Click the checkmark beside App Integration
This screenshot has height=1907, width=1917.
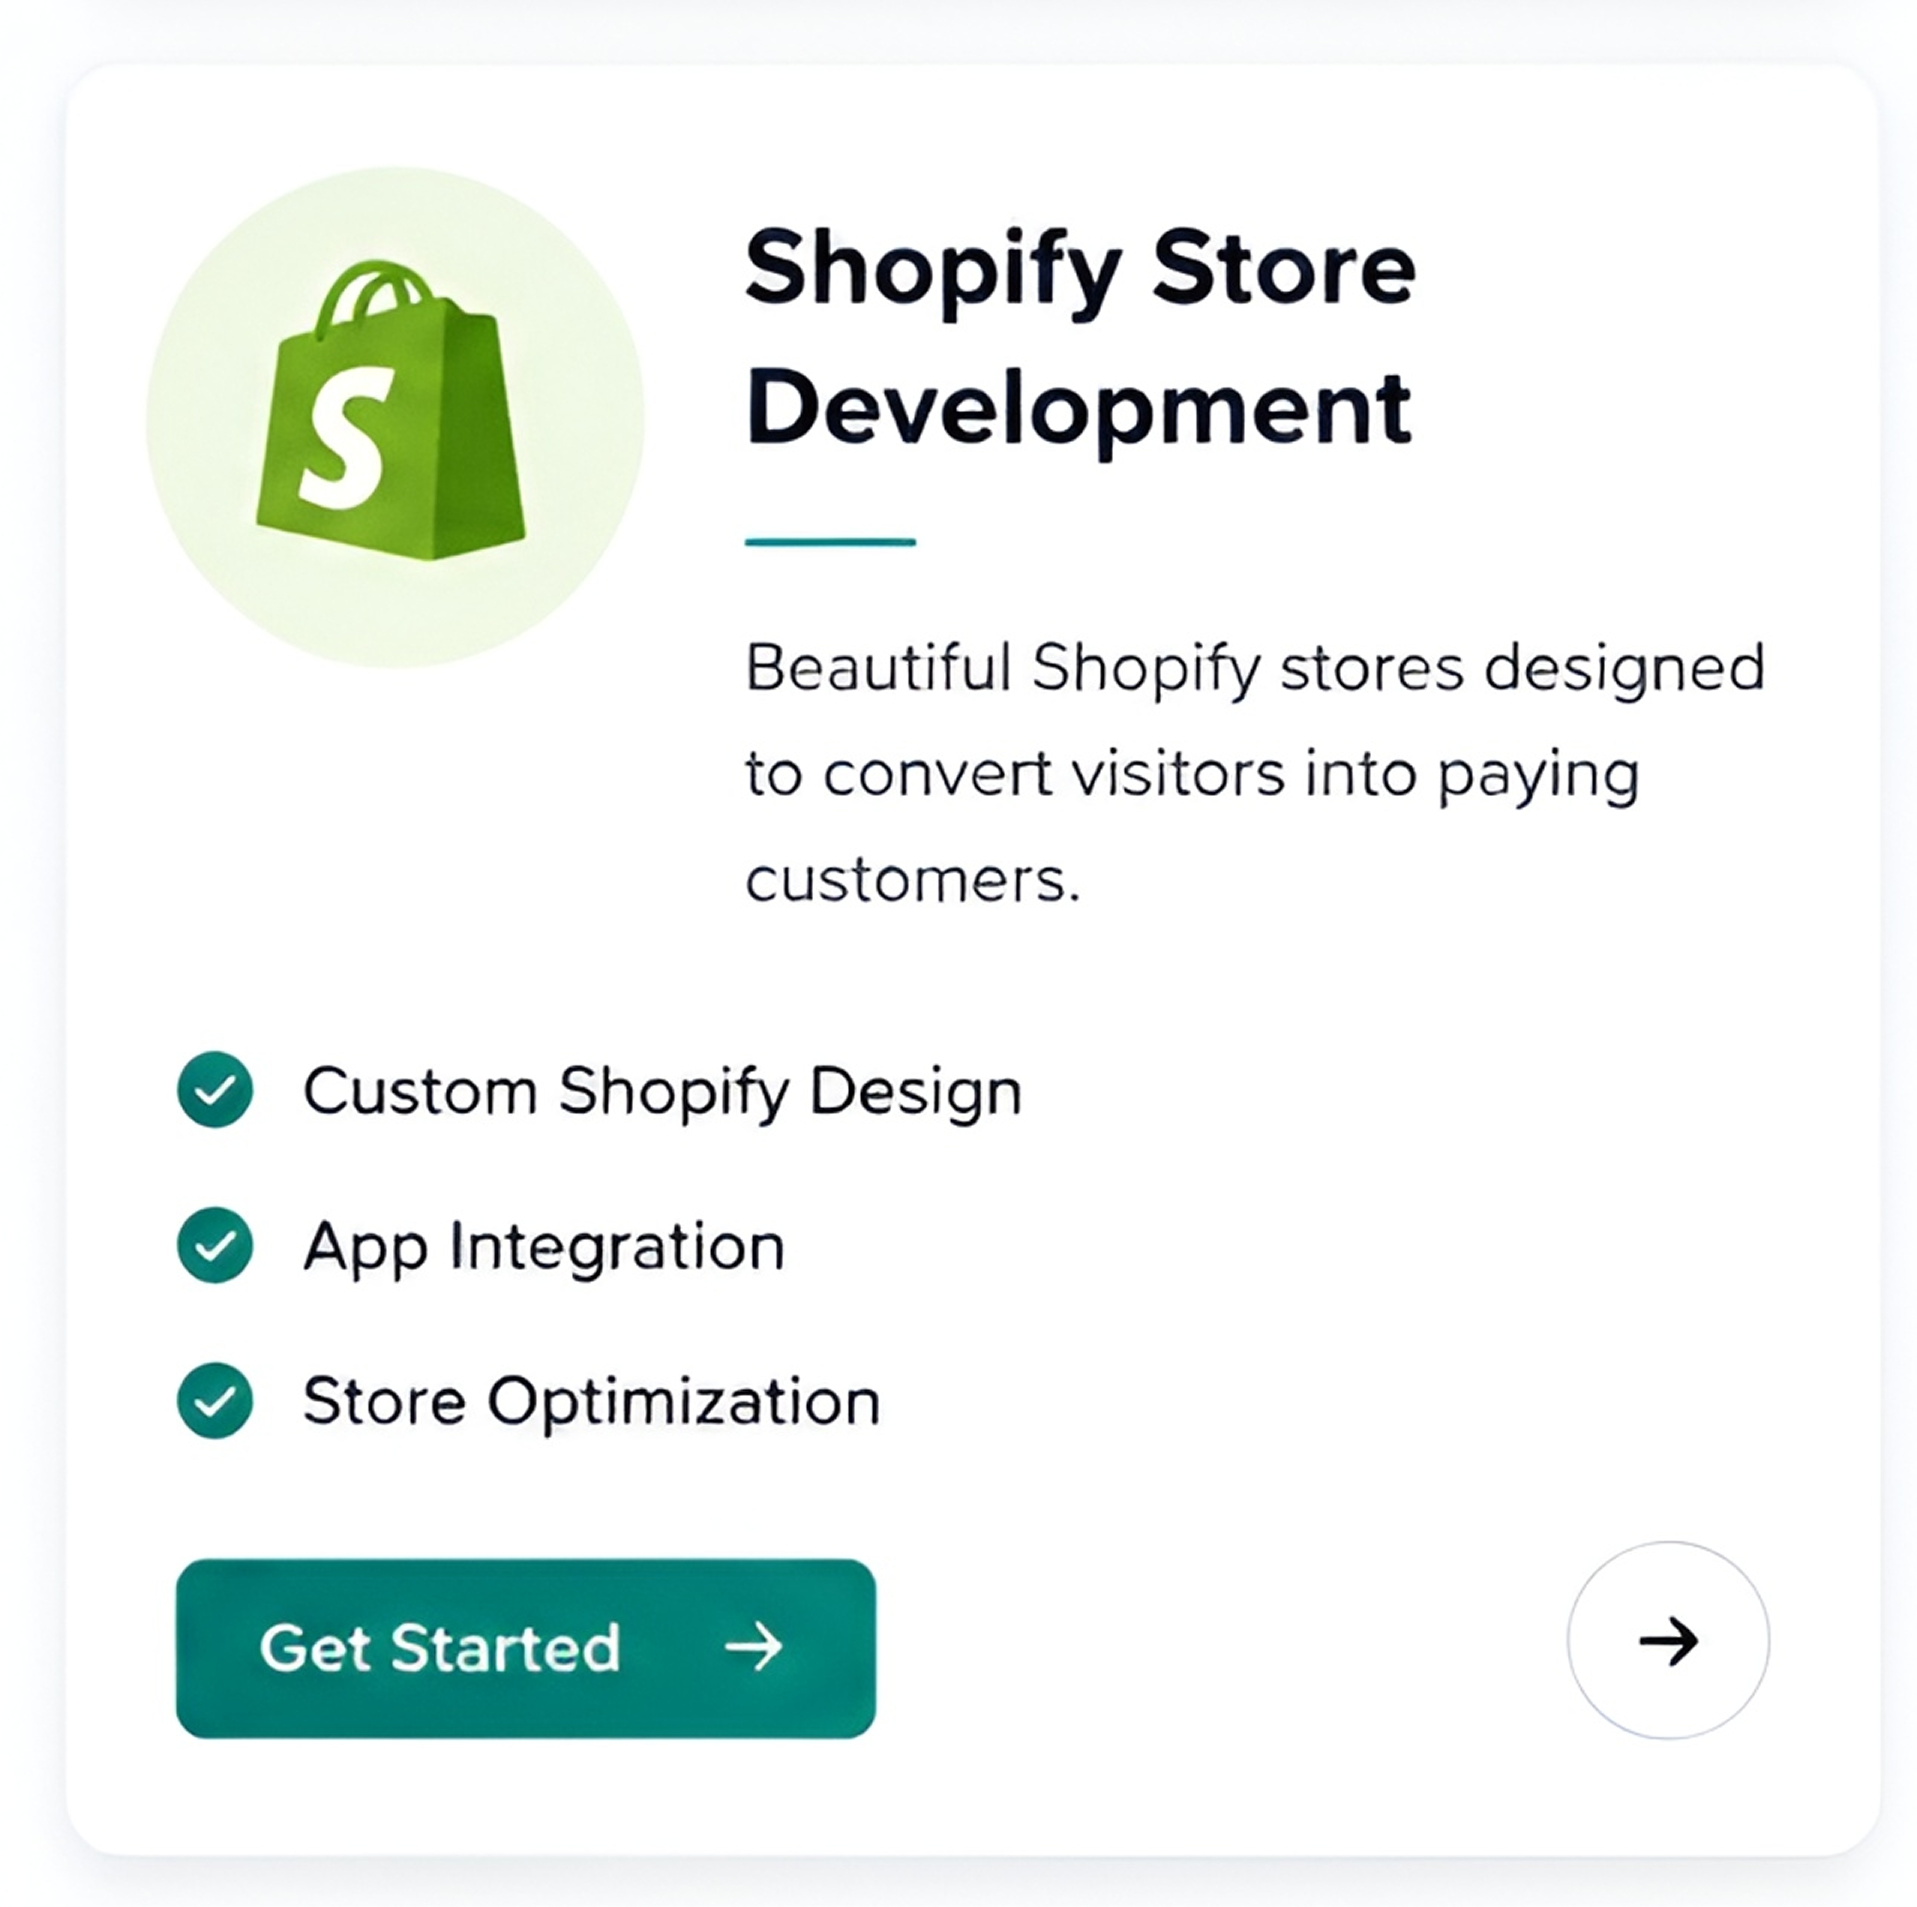[x=215, y=1245]
